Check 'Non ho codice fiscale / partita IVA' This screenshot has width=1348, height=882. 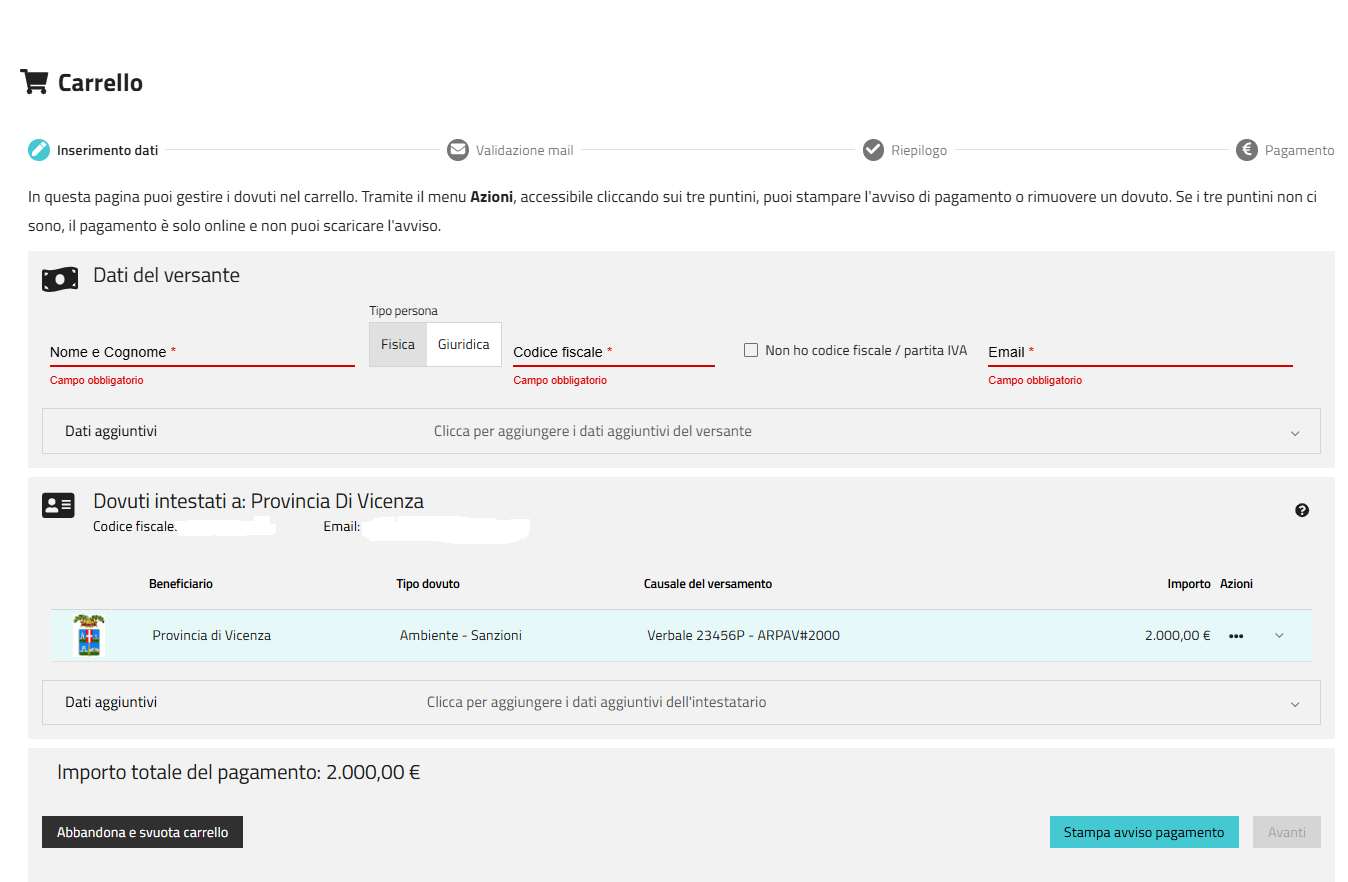[751, 350]
